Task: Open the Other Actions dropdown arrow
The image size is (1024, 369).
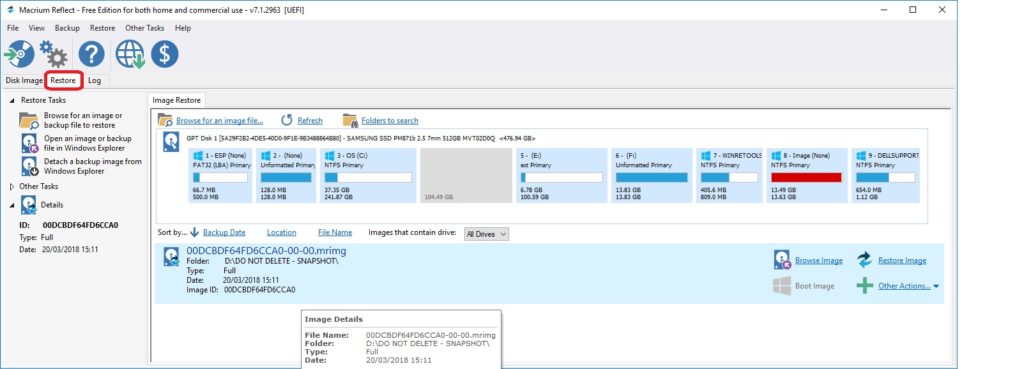Action: pos(936,286)
